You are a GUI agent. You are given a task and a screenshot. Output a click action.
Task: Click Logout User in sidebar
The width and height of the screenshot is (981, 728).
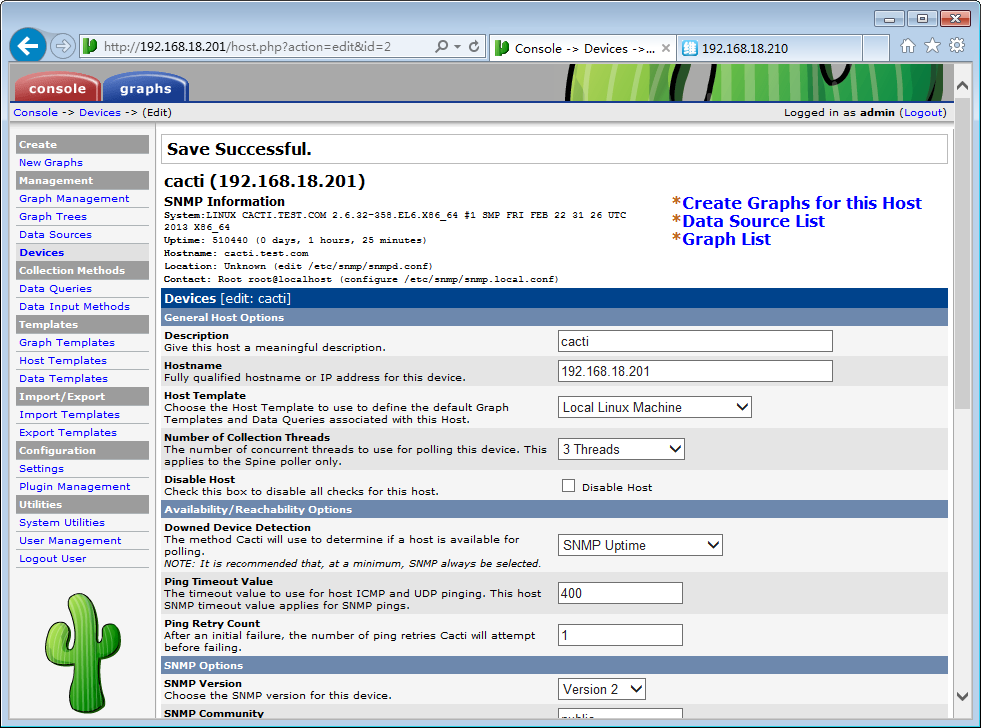(x=53, y=559)
